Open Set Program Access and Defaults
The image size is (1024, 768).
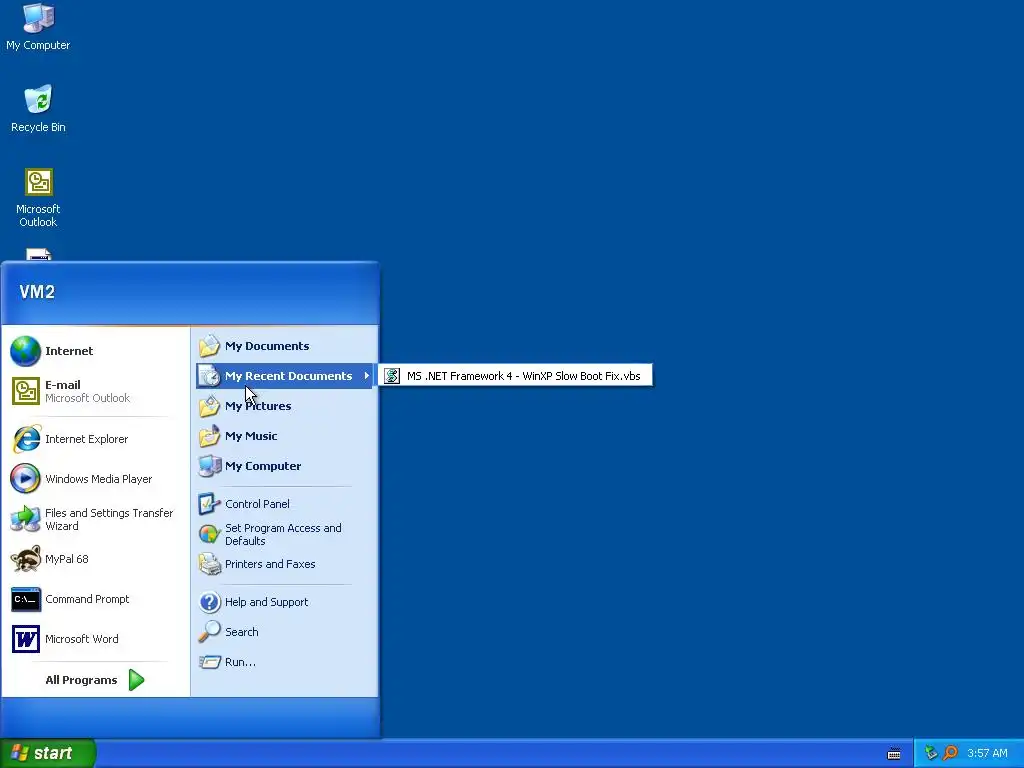tap(284, 534)
